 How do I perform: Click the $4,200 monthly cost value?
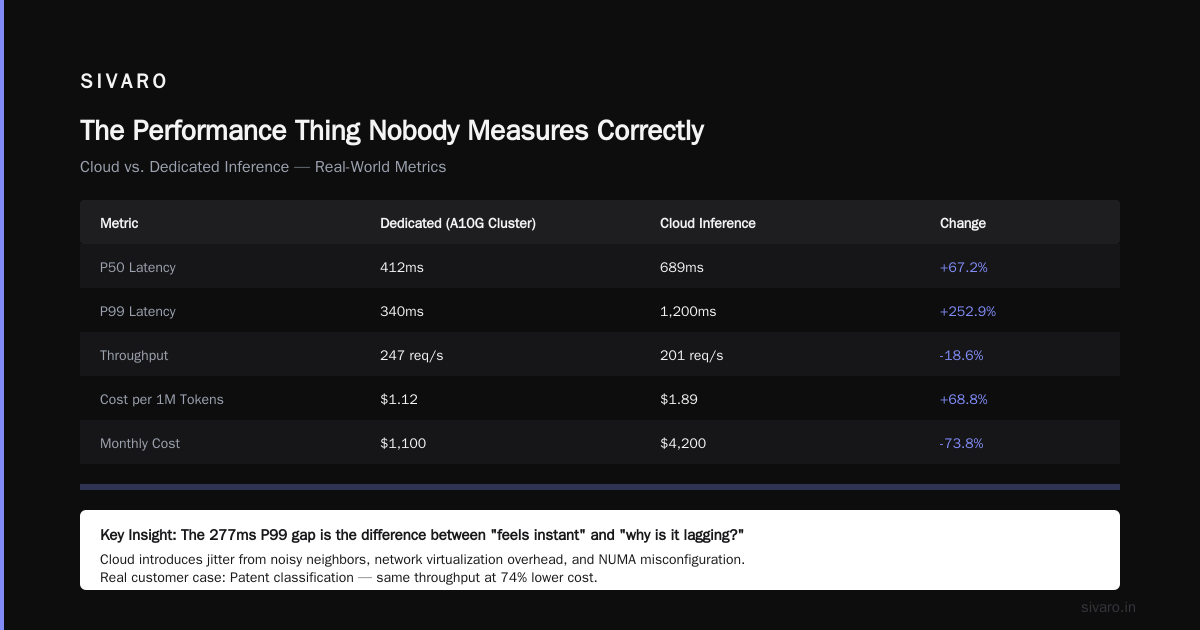[x=683, y=443]
